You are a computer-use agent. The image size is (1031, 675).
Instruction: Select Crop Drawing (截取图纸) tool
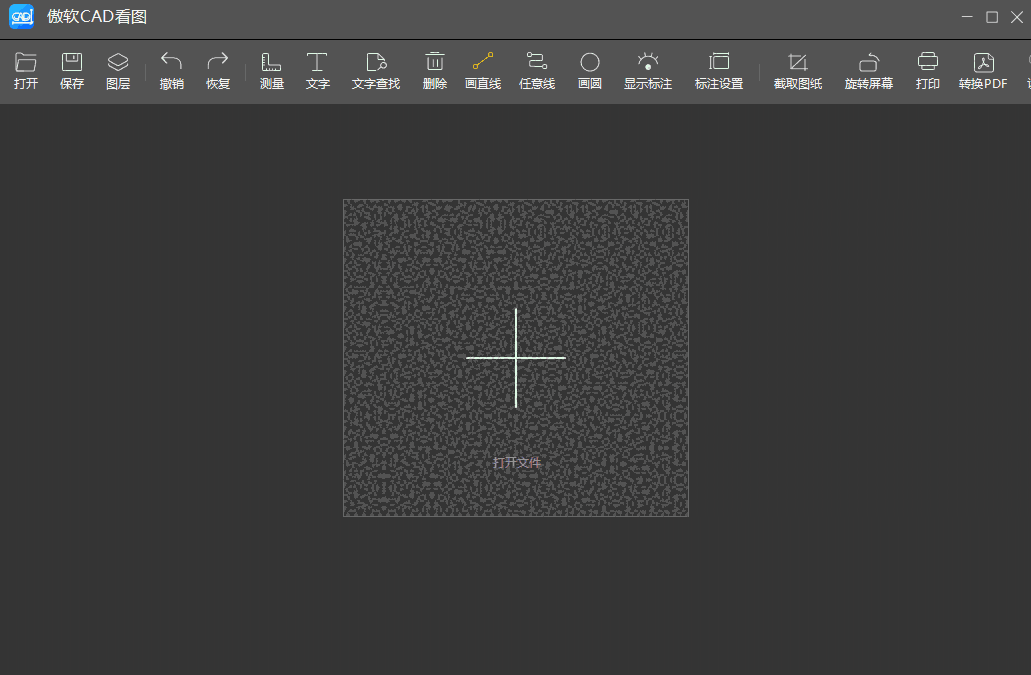[797, 63]
